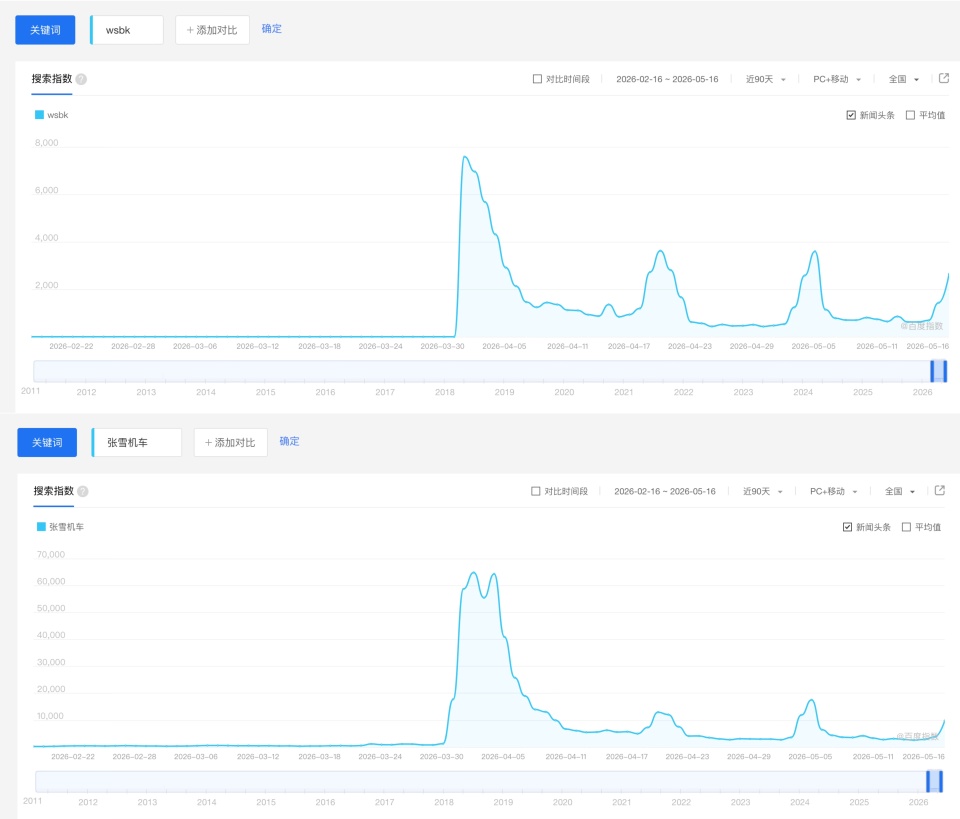The height and width of the screenshot is (819, 960).
Task: Click help icon next to wsbk 搜索指数
Action: tap(81, 79)
